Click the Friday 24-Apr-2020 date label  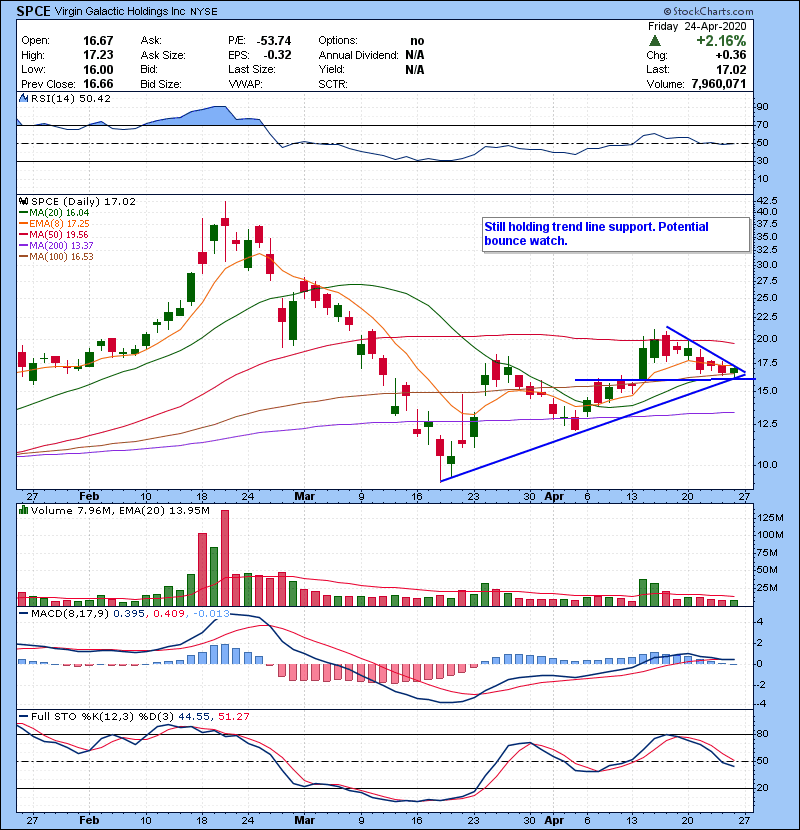(697, 26)
